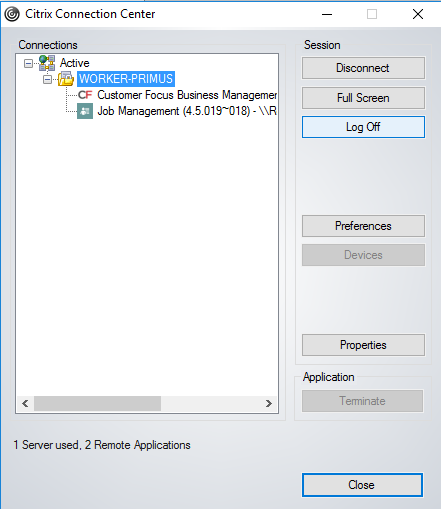The width and height of the screenshot is (441, 509).
Task: Click the horizontal scrollbar left arrow
Action: click(25, 404)
